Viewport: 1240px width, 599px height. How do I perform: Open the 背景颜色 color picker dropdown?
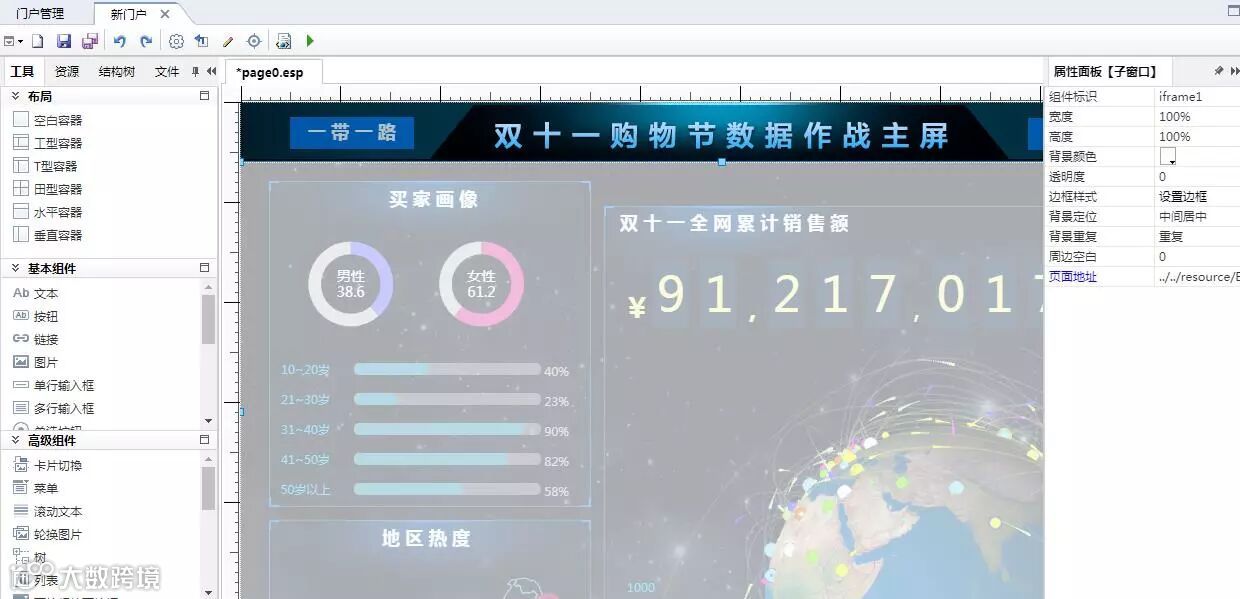pos(1168,157)
